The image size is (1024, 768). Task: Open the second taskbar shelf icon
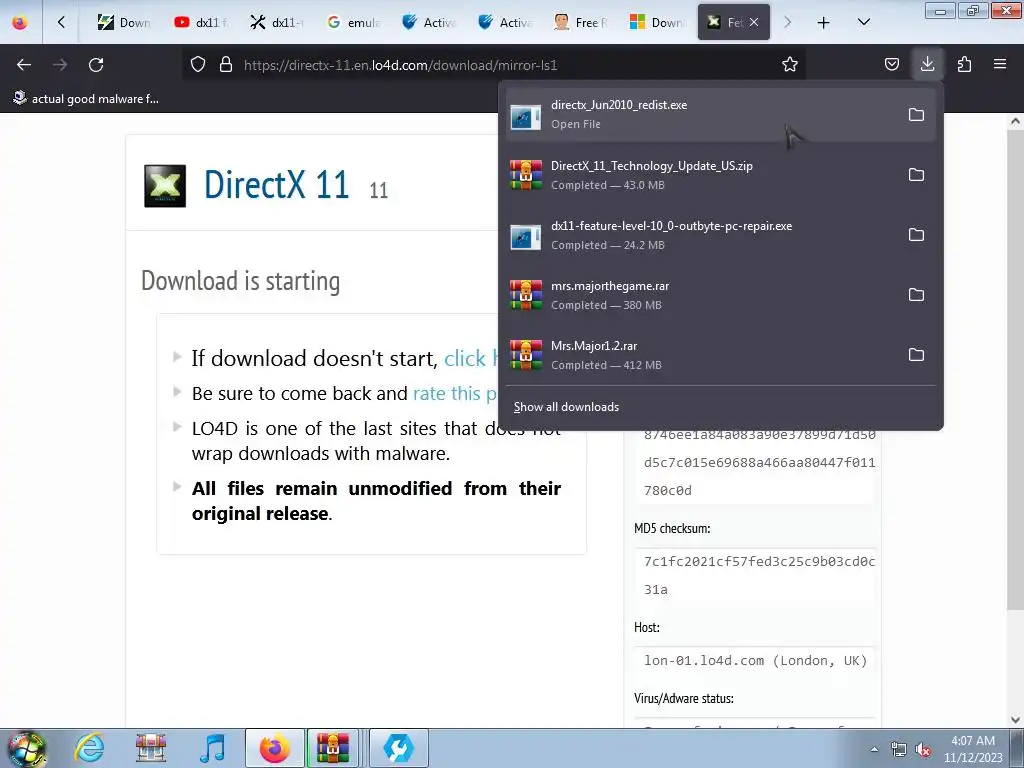(x=151, y=748)
